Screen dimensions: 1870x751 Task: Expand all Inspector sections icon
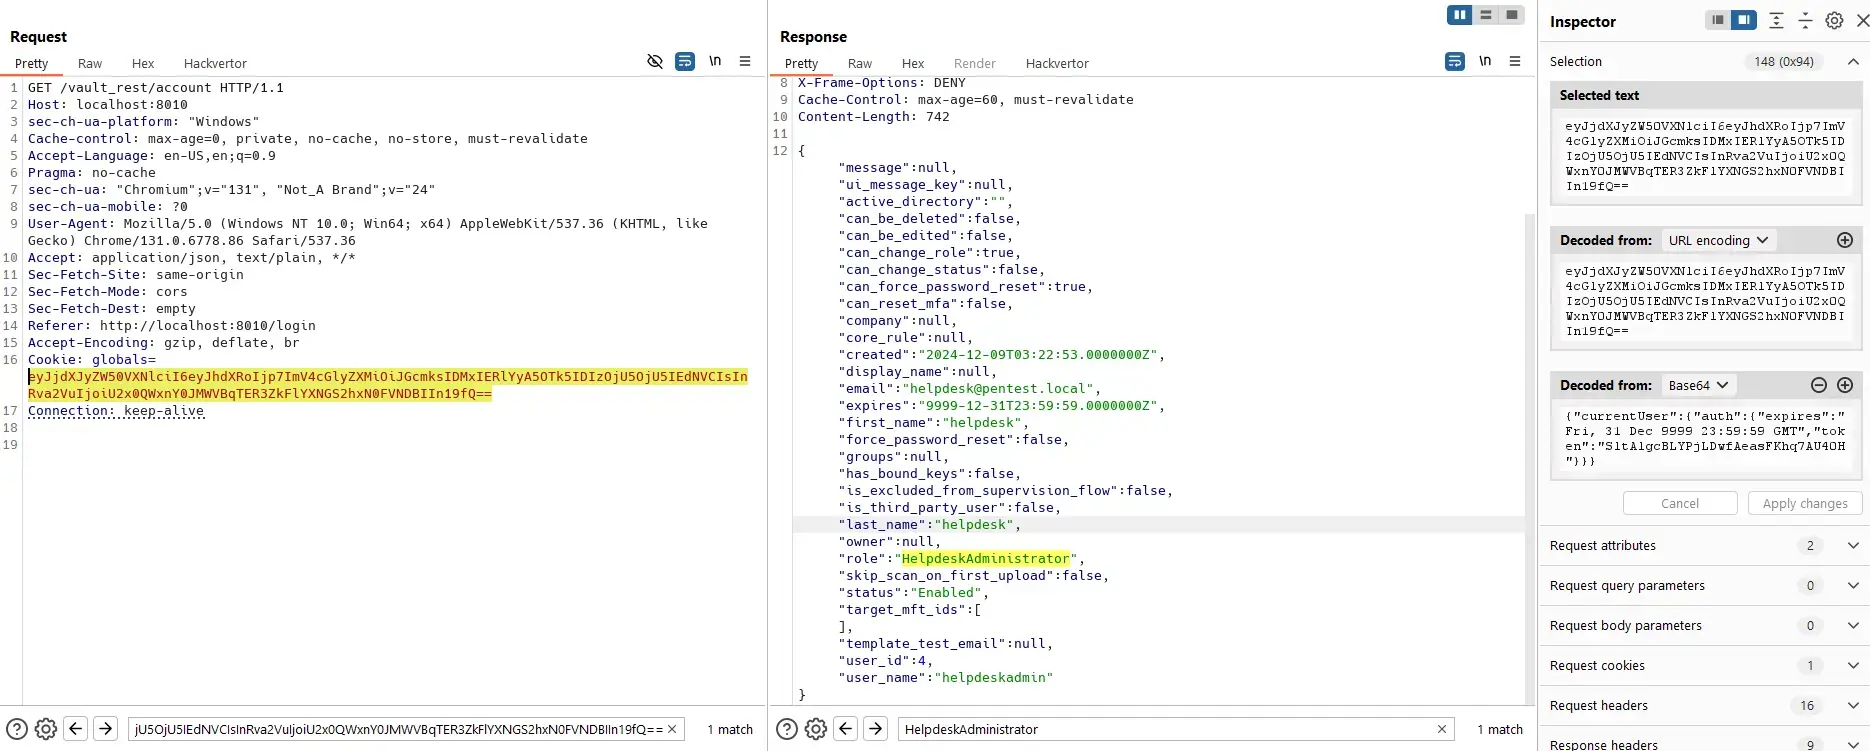(1776, 20)
